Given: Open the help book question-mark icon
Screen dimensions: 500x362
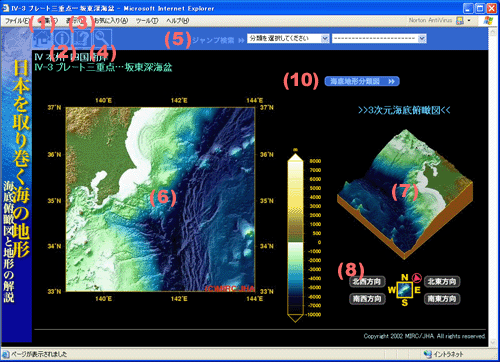Looking at the screenshot, I should [82, 39].
